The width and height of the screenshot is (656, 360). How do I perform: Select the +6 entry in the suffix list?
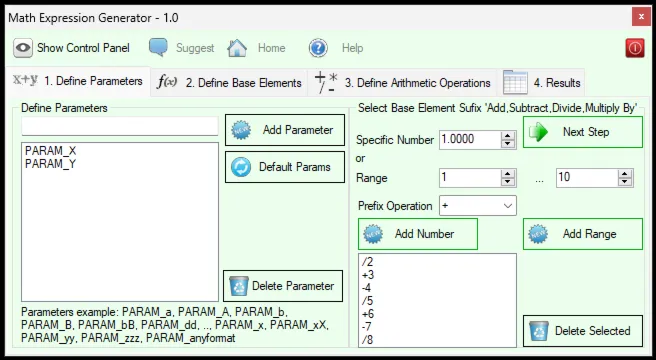(x=368, y=314)
